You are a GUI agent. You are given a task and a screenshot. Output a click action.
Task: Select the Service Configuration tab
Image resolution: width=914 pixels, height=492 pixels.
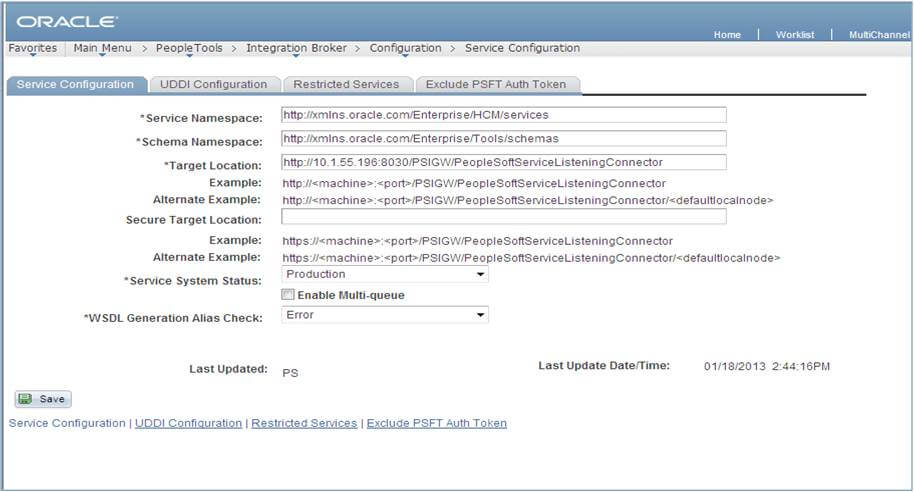click(75, 85)
